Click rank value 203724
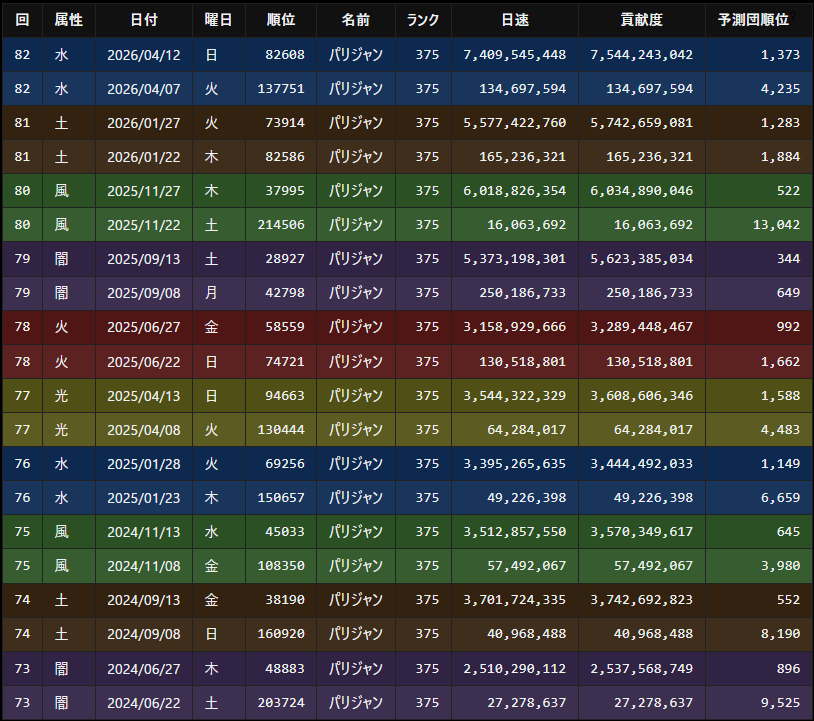 click(x=281, y=703)
